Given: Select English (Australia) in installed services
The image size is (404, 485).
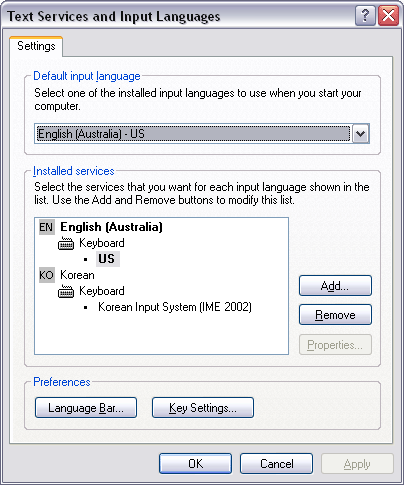Looking at the screenshot, I should point(111,227).
